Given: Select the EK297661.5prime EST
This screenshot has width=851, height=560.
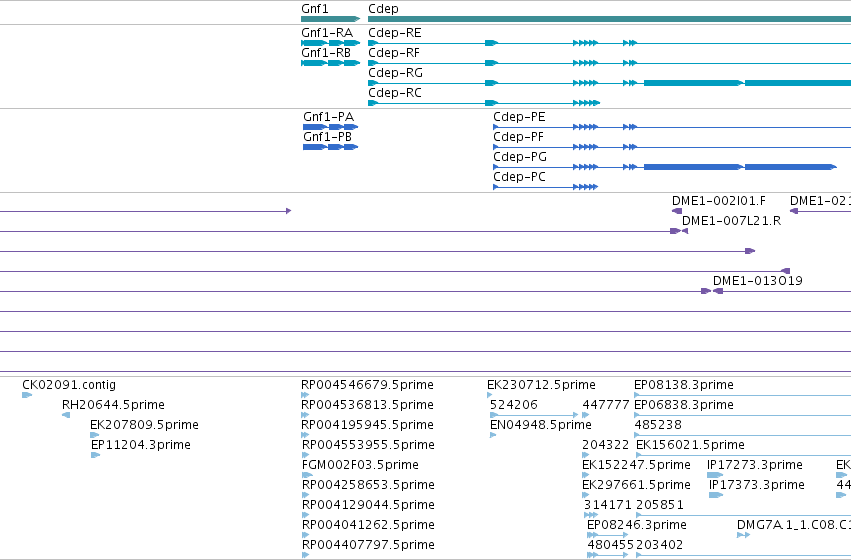Looking at the screenshot, I should tap(586, 495).
